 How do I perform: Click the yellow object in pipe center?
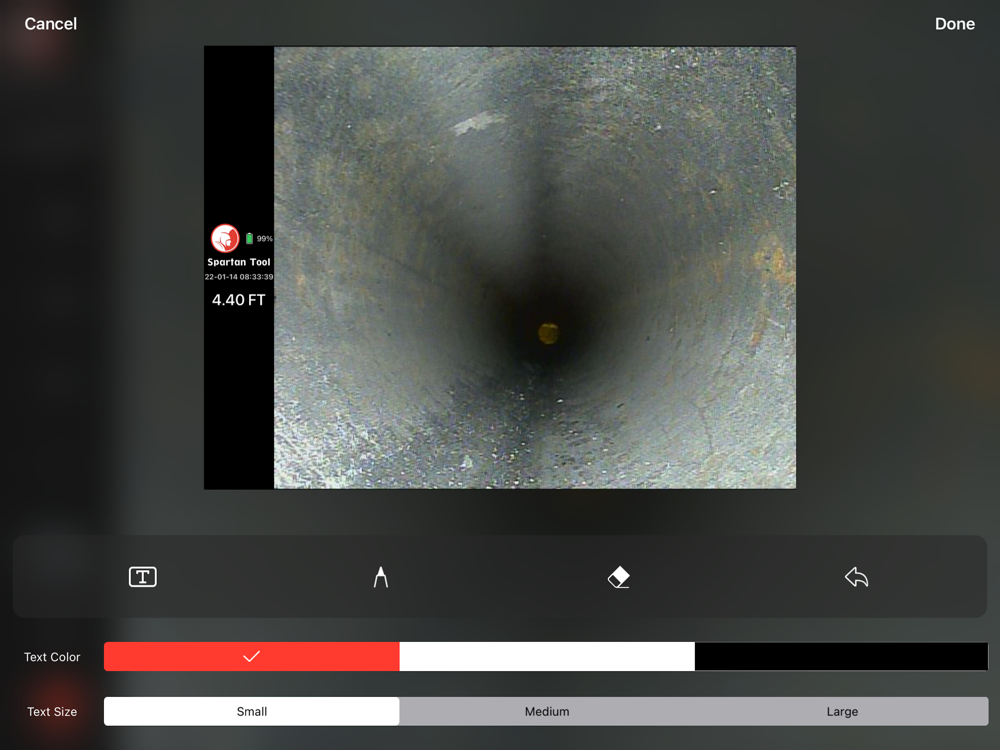coord(548,333)
